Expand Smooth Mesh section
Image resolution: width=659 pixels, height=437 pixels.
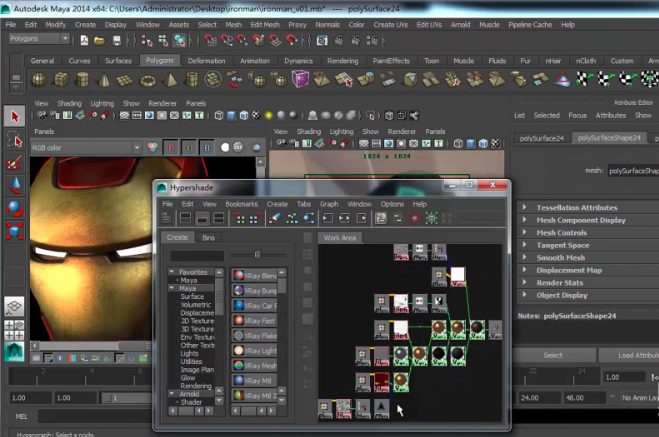[x=525, y=257]
